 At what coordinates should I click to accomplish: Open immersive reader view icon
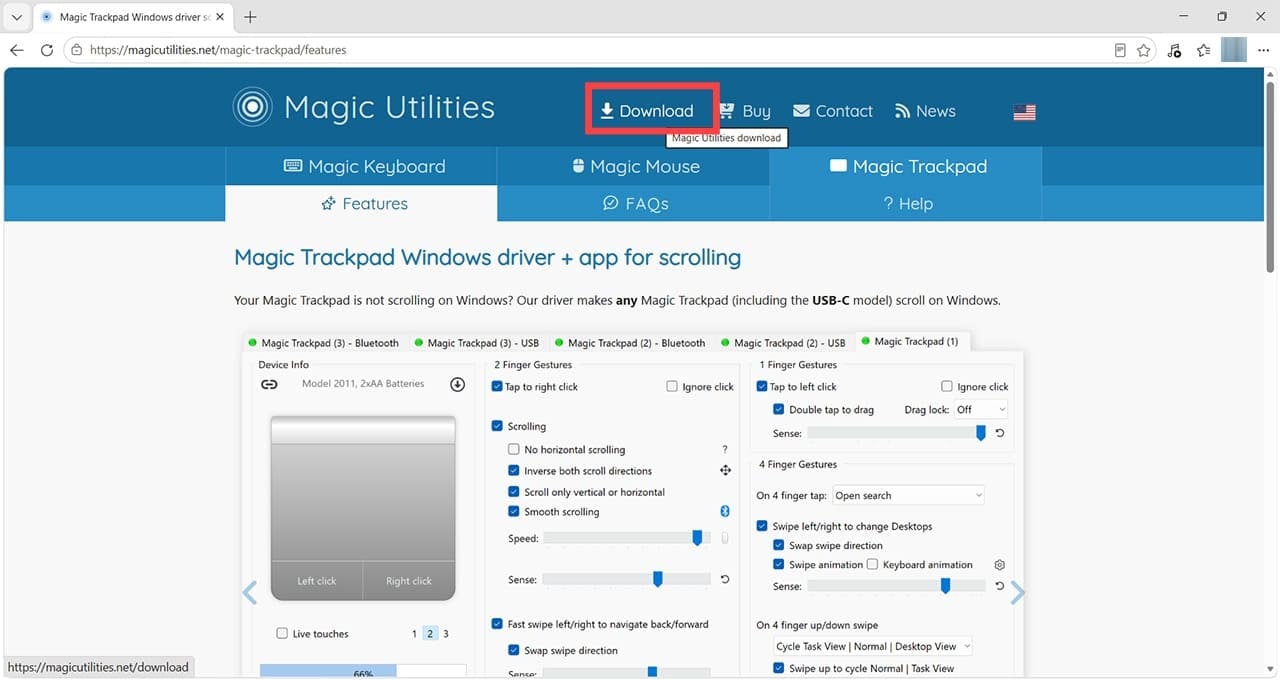(x=1120, y=50)
